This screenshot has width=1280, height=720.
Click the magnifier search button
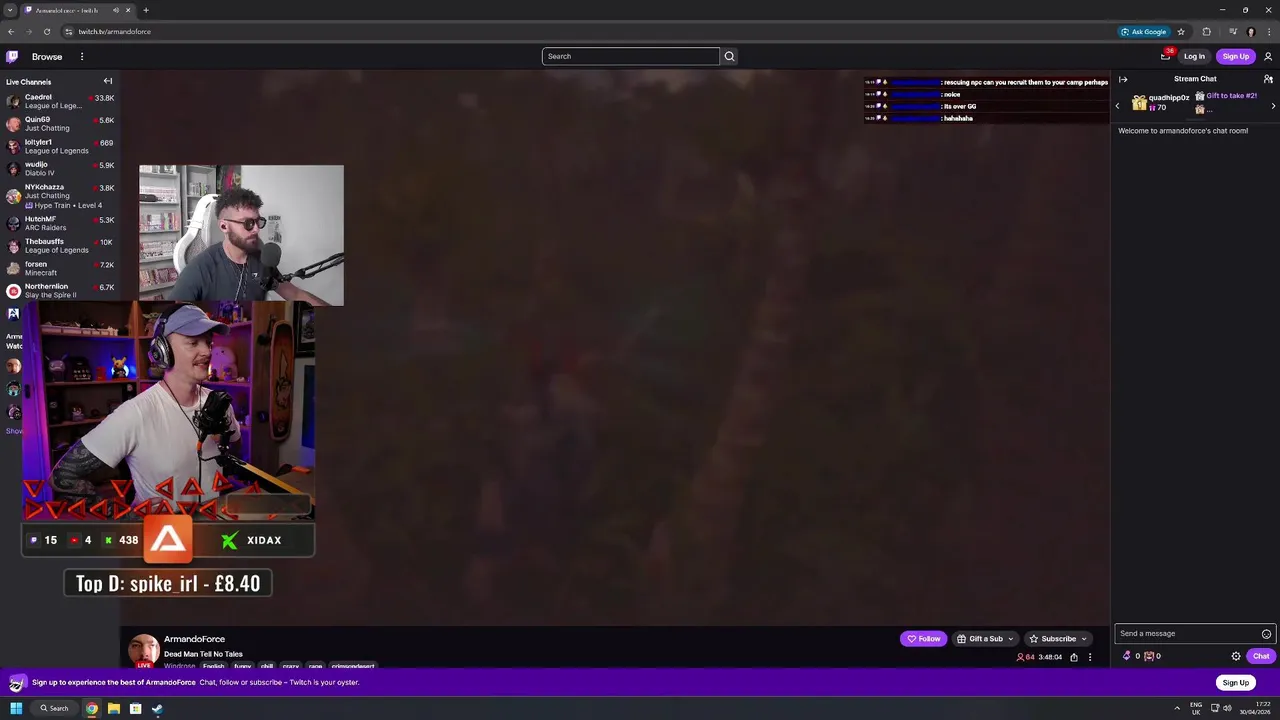(x=729, y=56)
